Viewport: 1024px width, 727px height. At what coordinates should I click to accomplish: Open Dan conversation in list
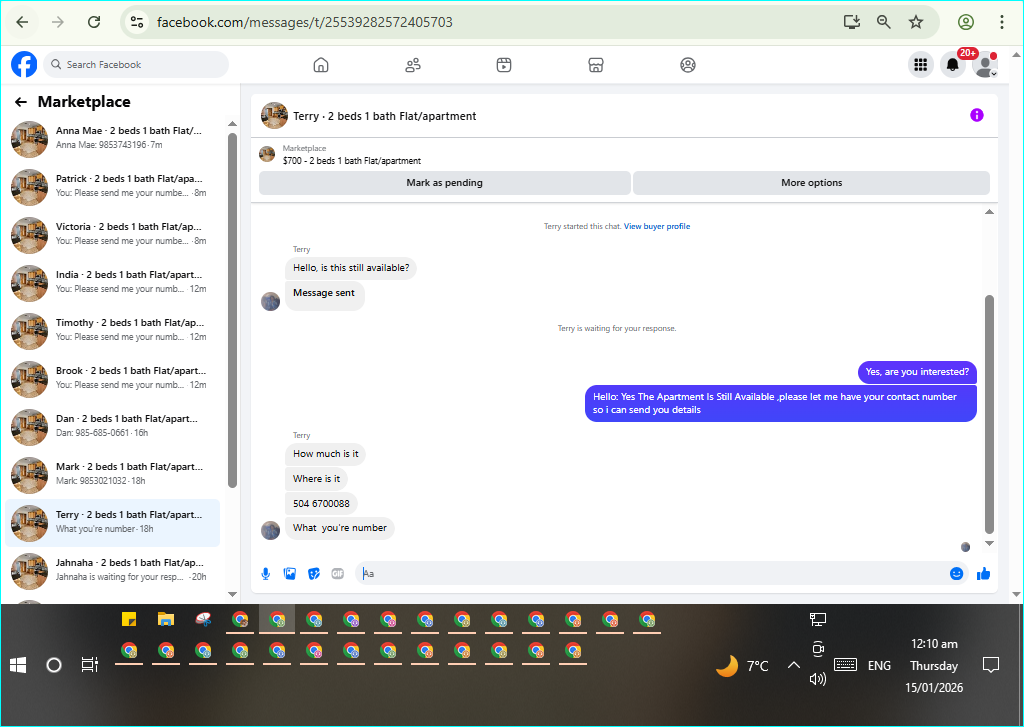tap(112, 427)
